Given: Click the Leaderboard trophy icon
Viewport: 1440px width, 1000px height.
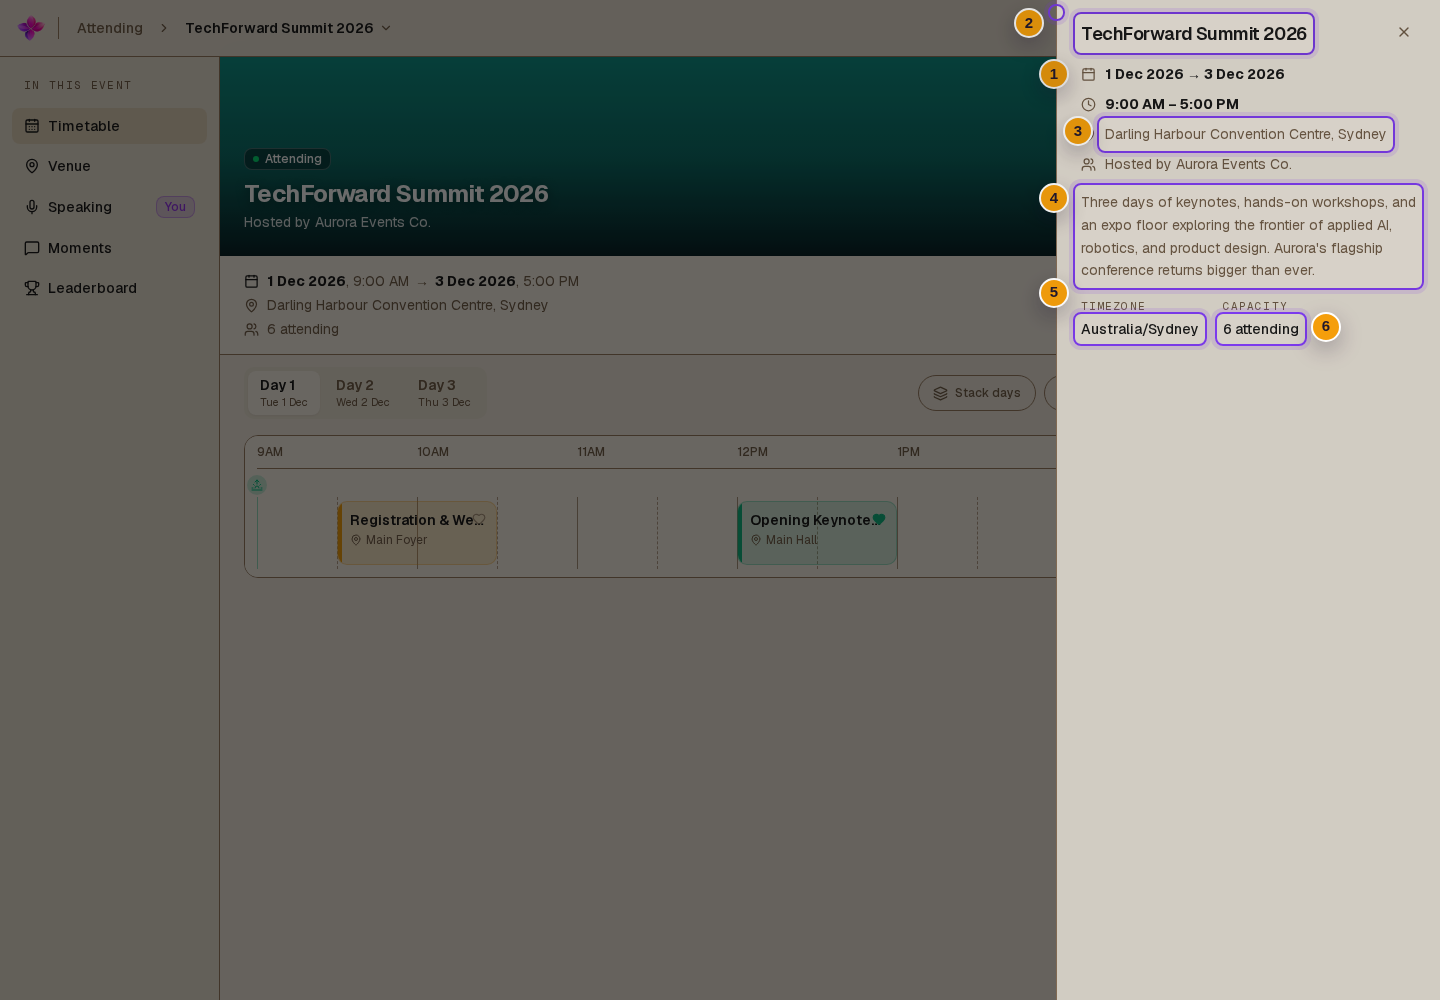Looking at the screenshot, I should (x=32, y=288).
